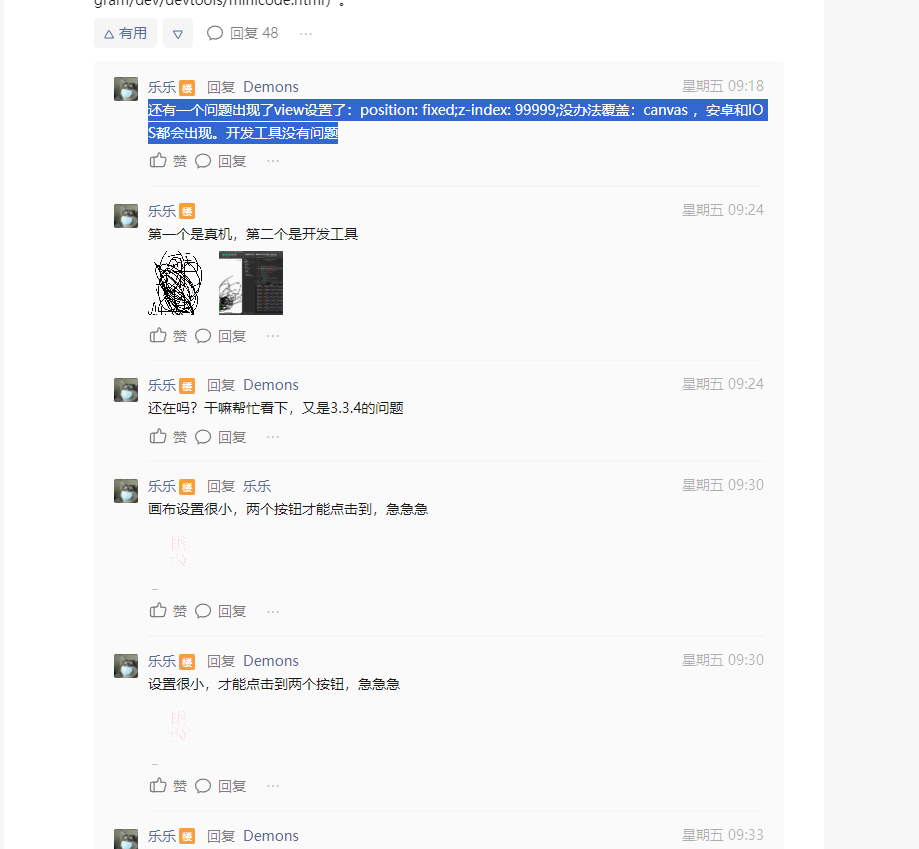
Task: Open the 回复 48 comments icon
Action: pos(242,33)
